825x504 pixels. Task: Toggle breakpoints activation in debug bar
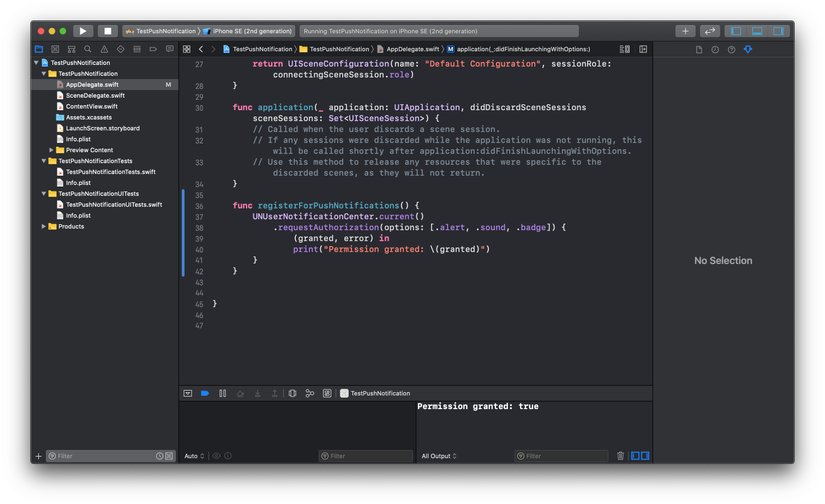205,394
